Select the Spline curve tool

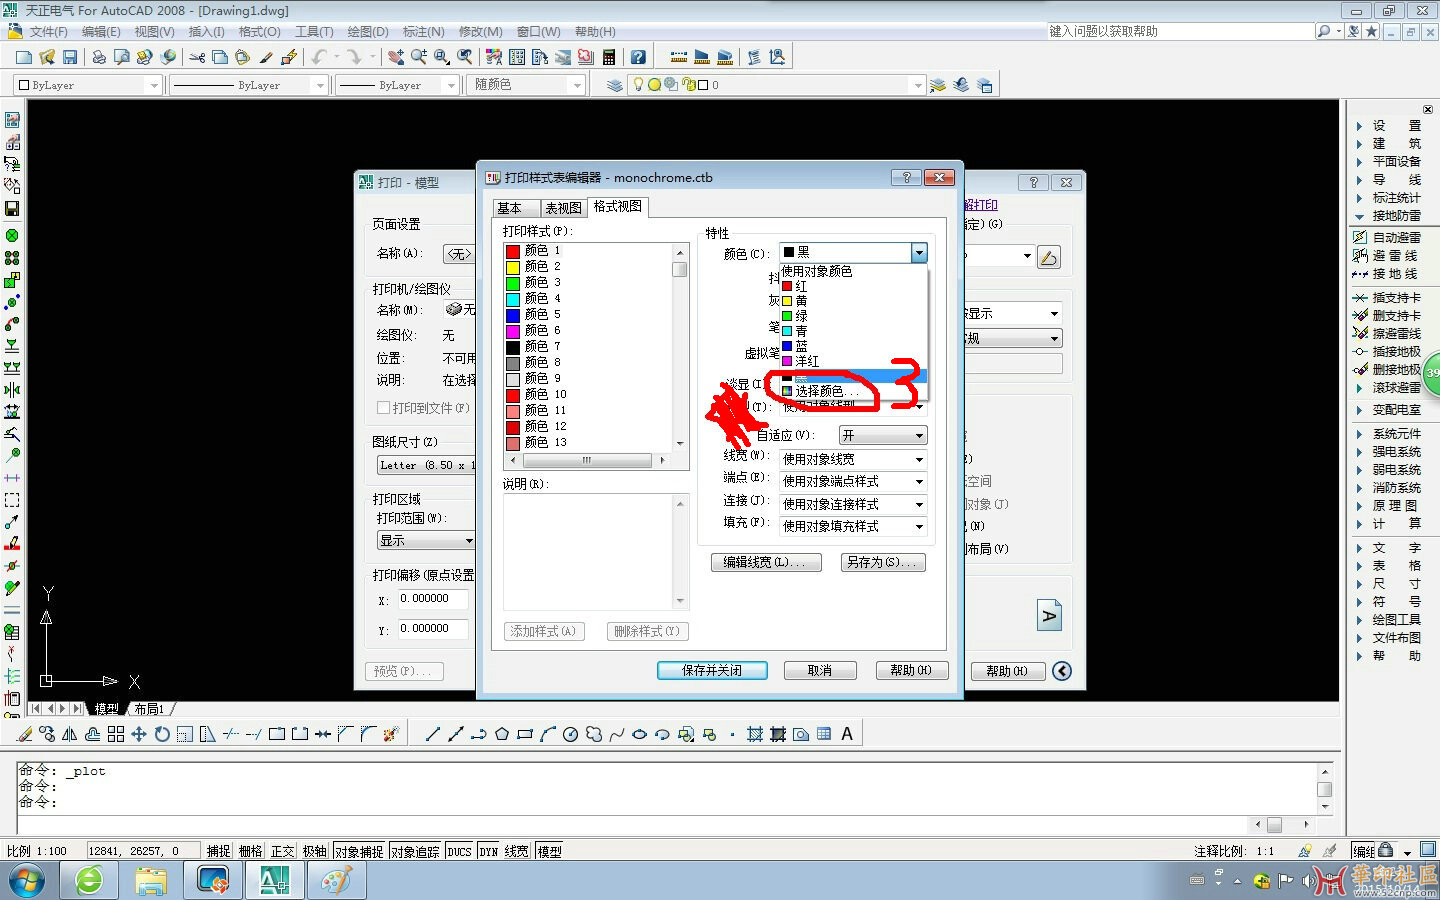click(617, 734)
